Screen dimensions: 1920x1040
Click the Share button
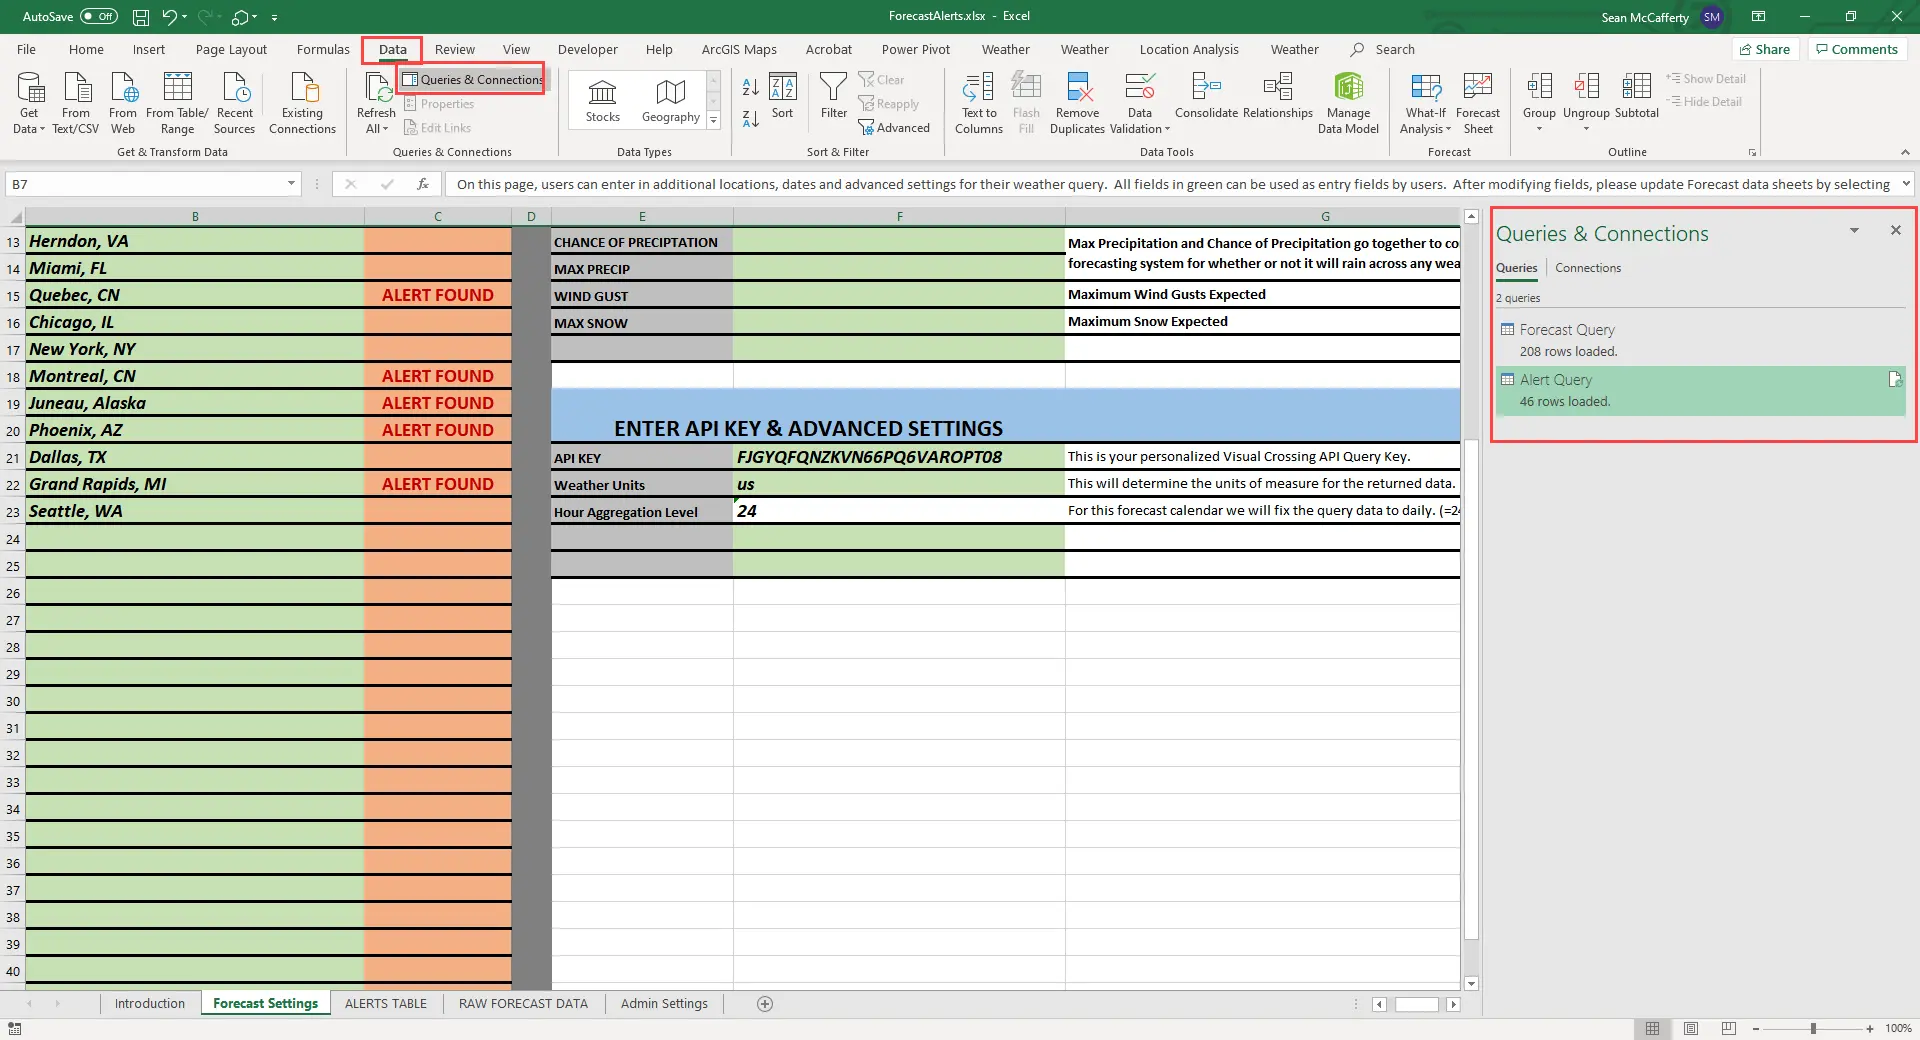[1765, 49]
